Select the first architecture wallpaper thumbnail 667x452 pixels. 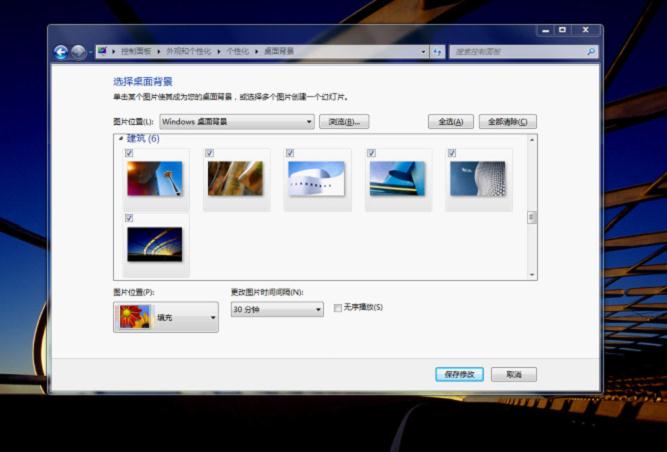click(154, 179)
